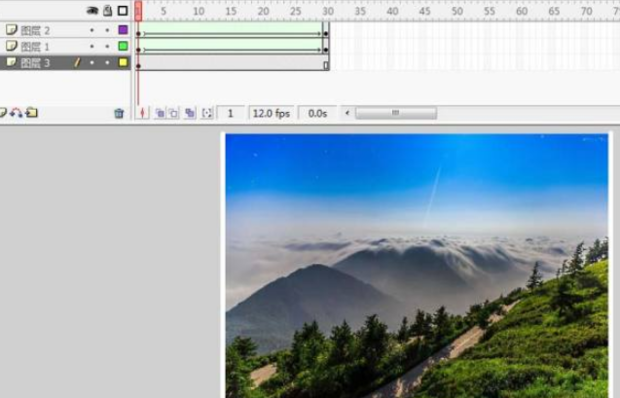Image resolution: width=620 pixels, height=398 pixels.
Task: Click the lock all layers padlock icon
Action: coord(108,11)
